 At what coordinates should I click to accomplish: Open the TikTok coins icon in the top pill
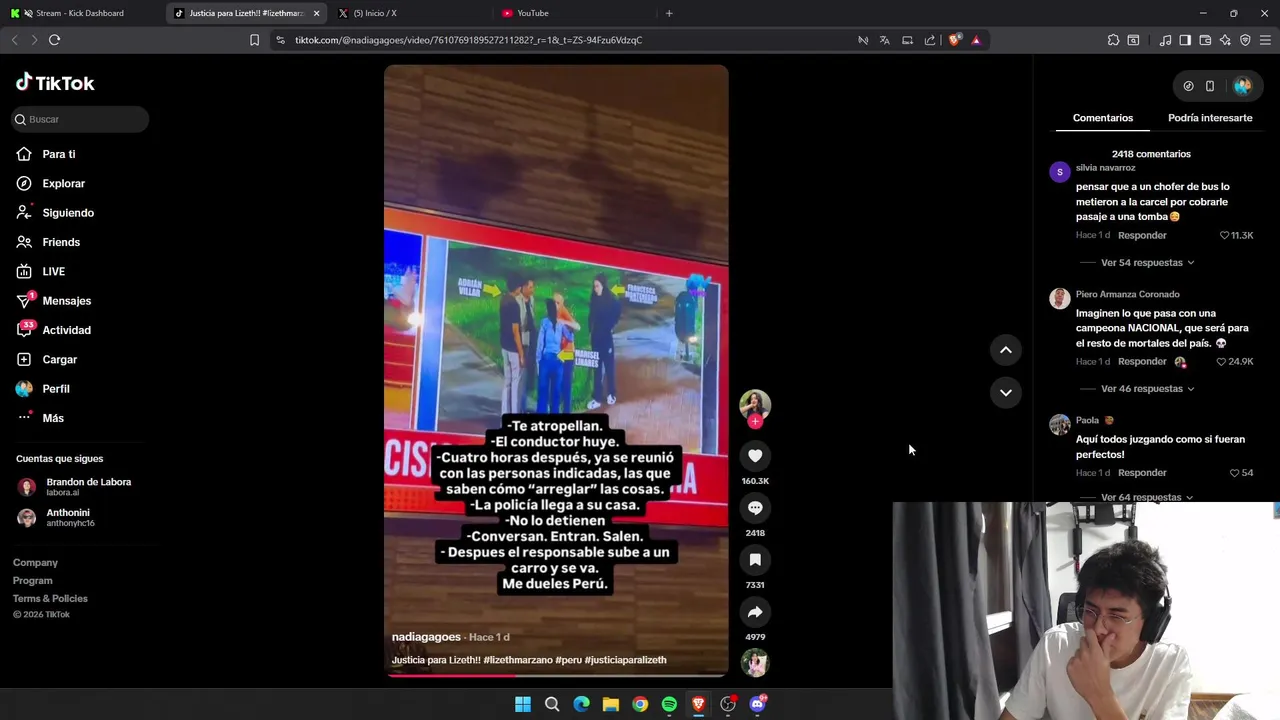(x=1188, y=86)
